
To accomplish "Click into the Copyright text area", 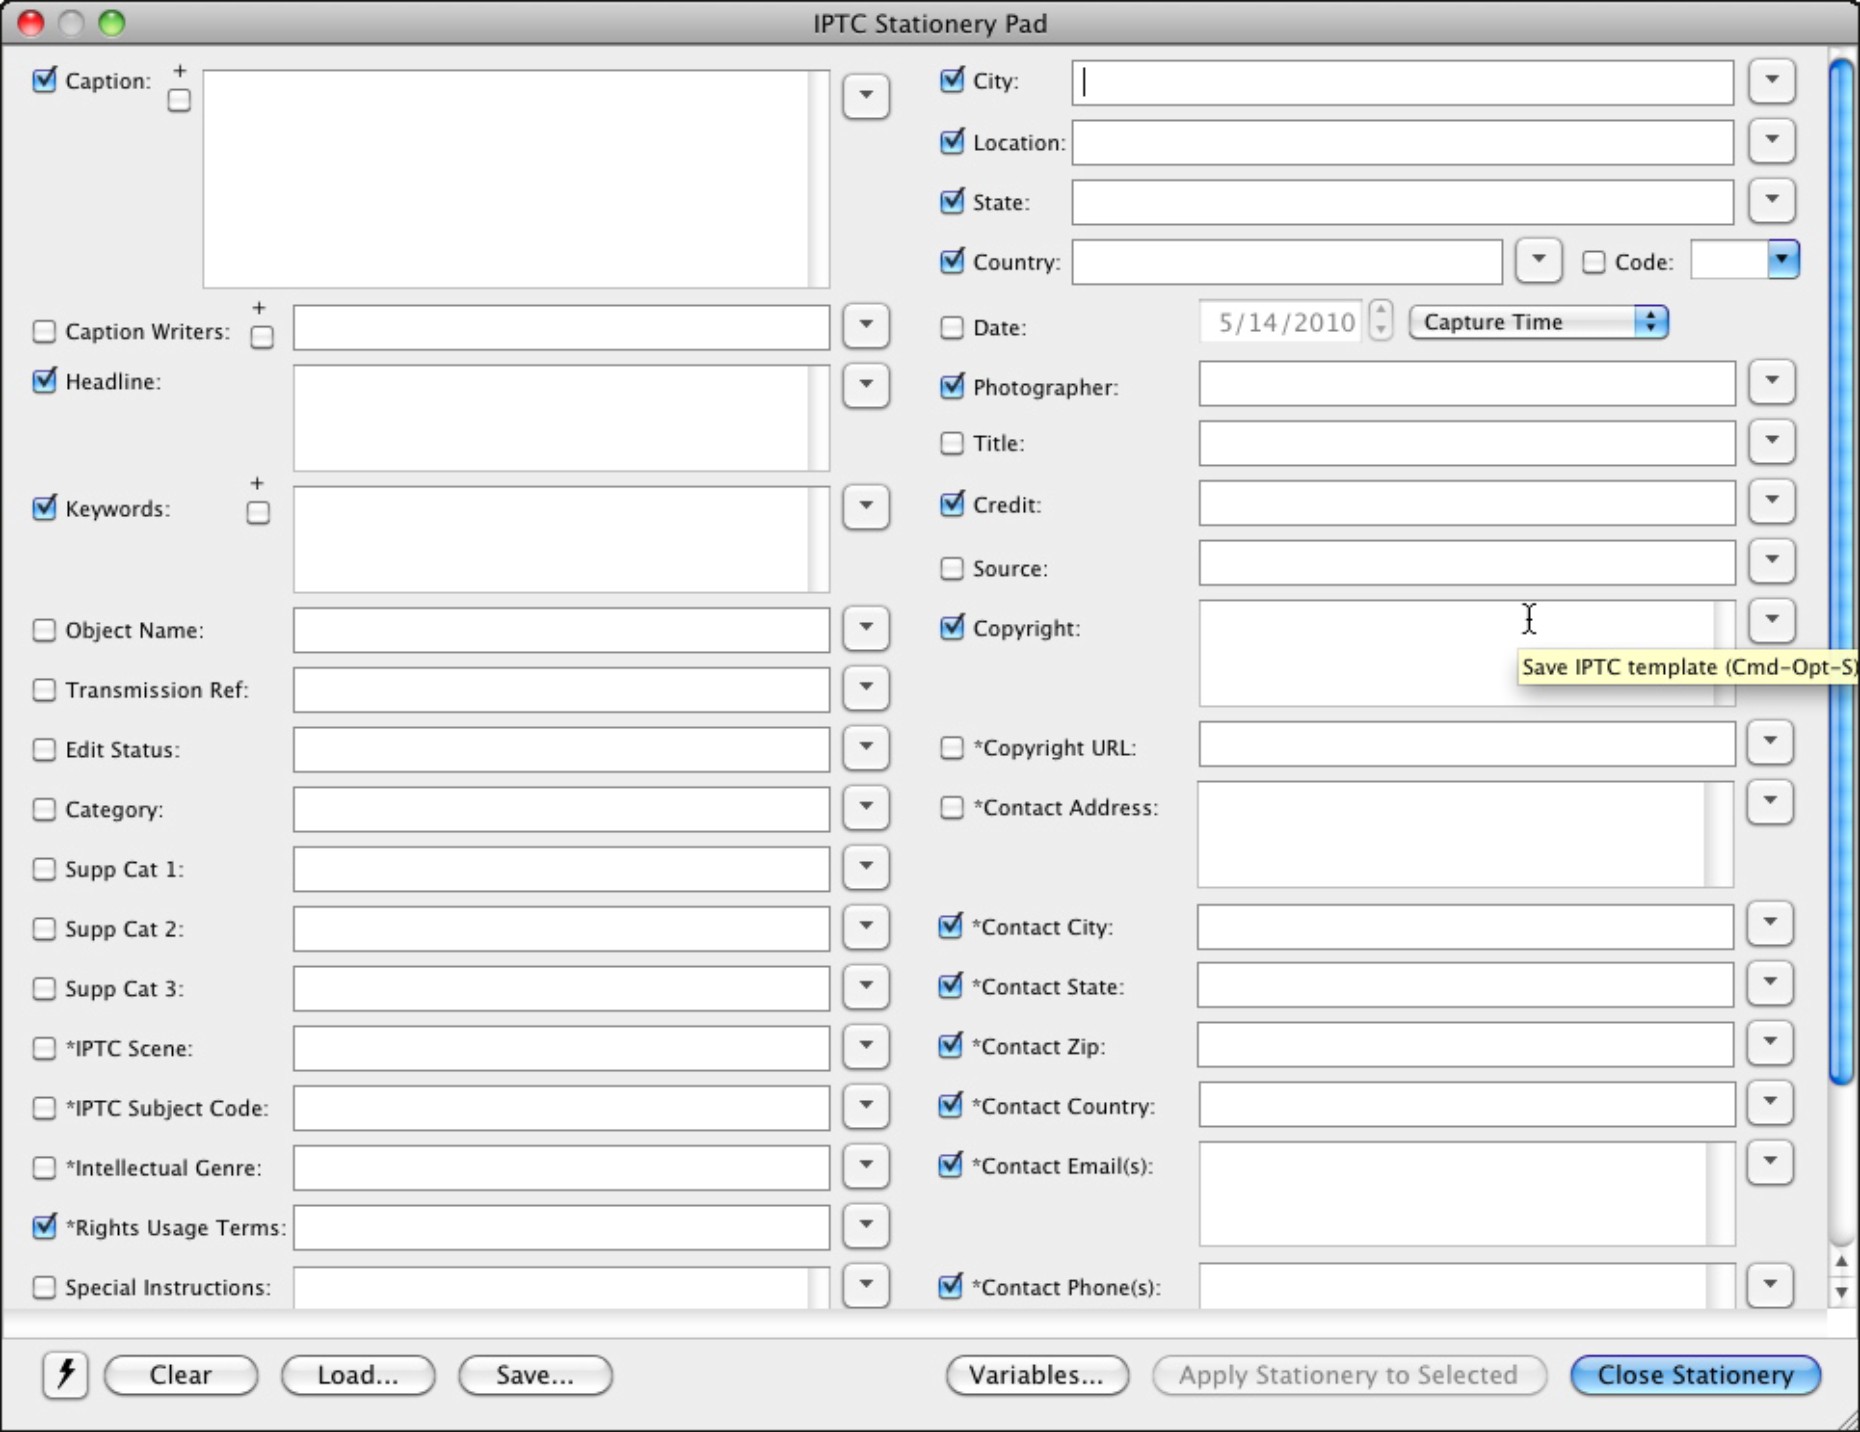I will click(1467, 653).
